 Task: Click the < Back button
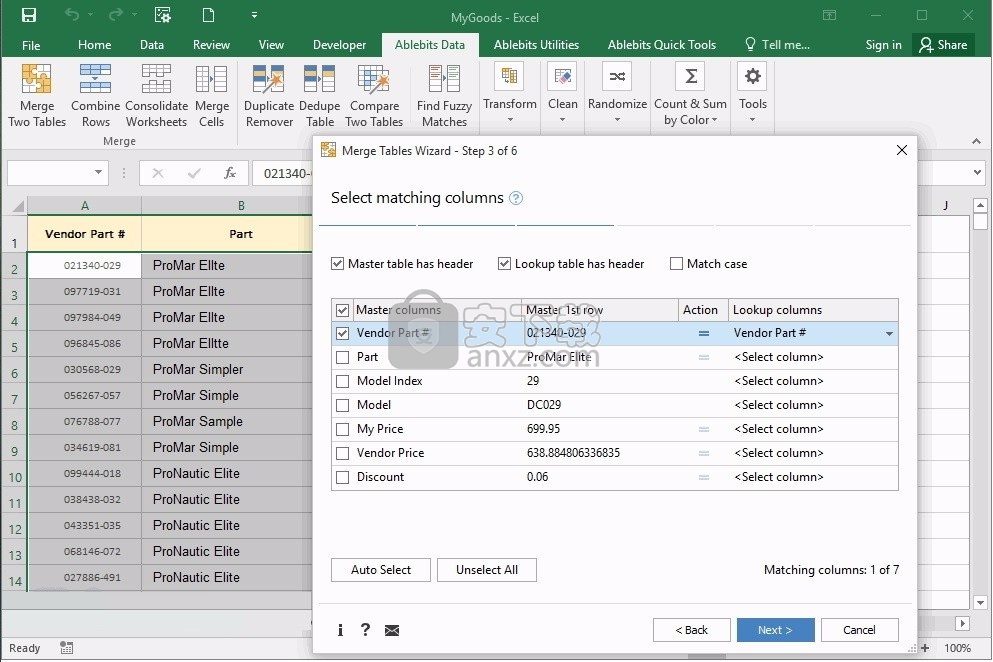point(692,630)
